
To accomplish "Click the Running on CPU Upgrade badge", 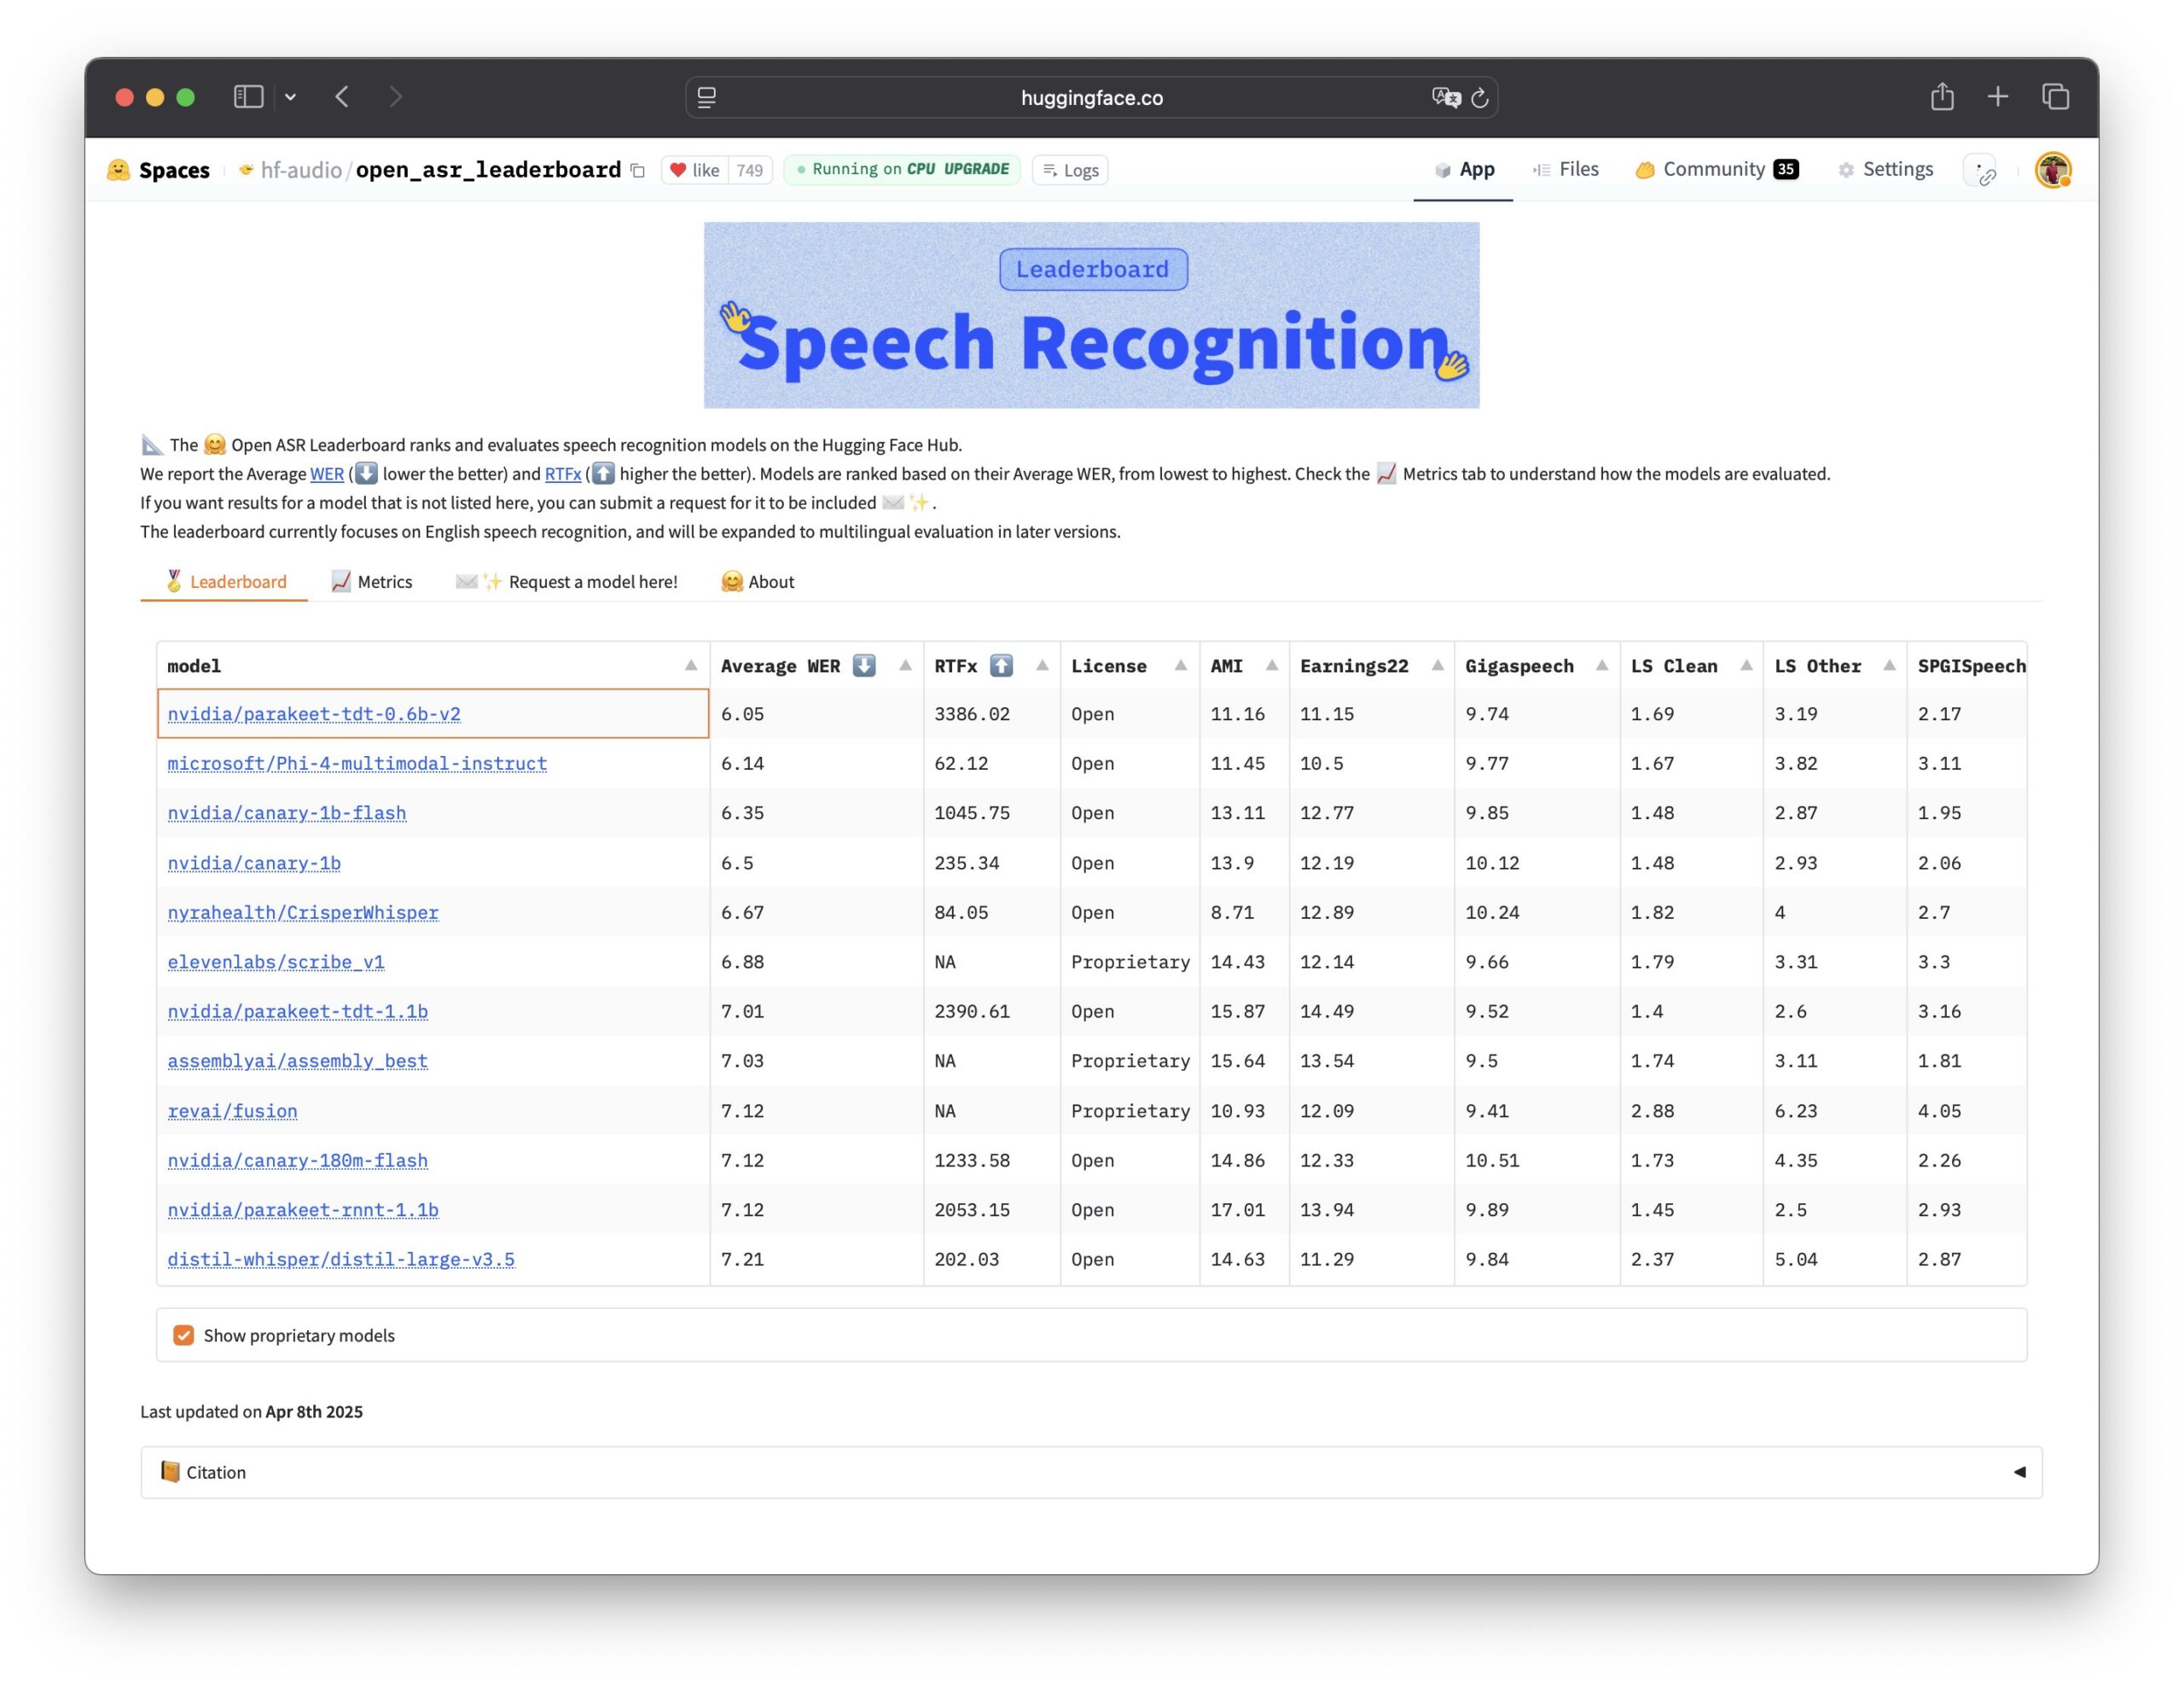I will pyautogui.click(x=902, y=169).
